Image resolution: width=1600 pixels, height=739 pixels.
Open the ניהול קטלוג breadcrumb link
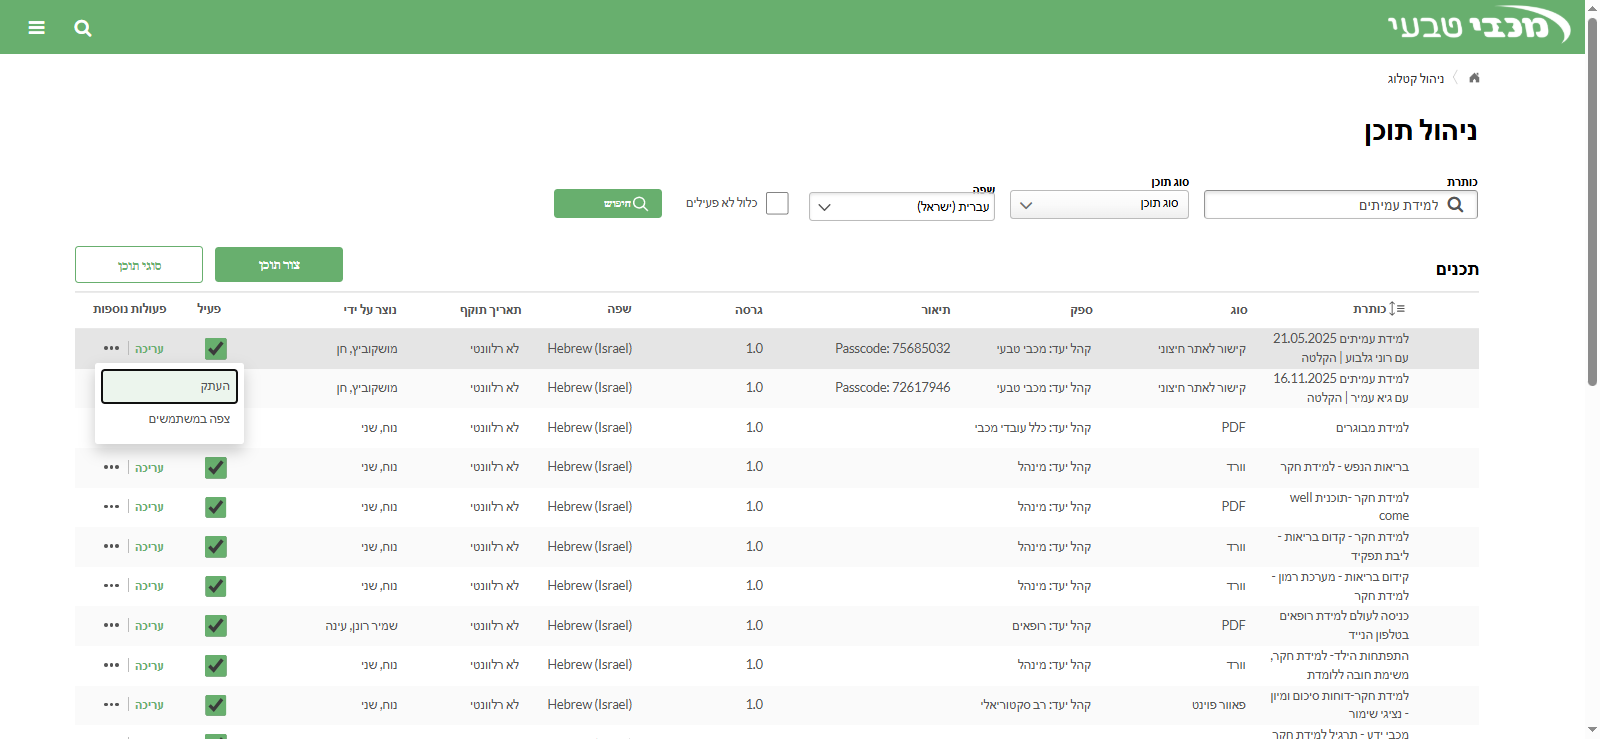(1415, 78)
